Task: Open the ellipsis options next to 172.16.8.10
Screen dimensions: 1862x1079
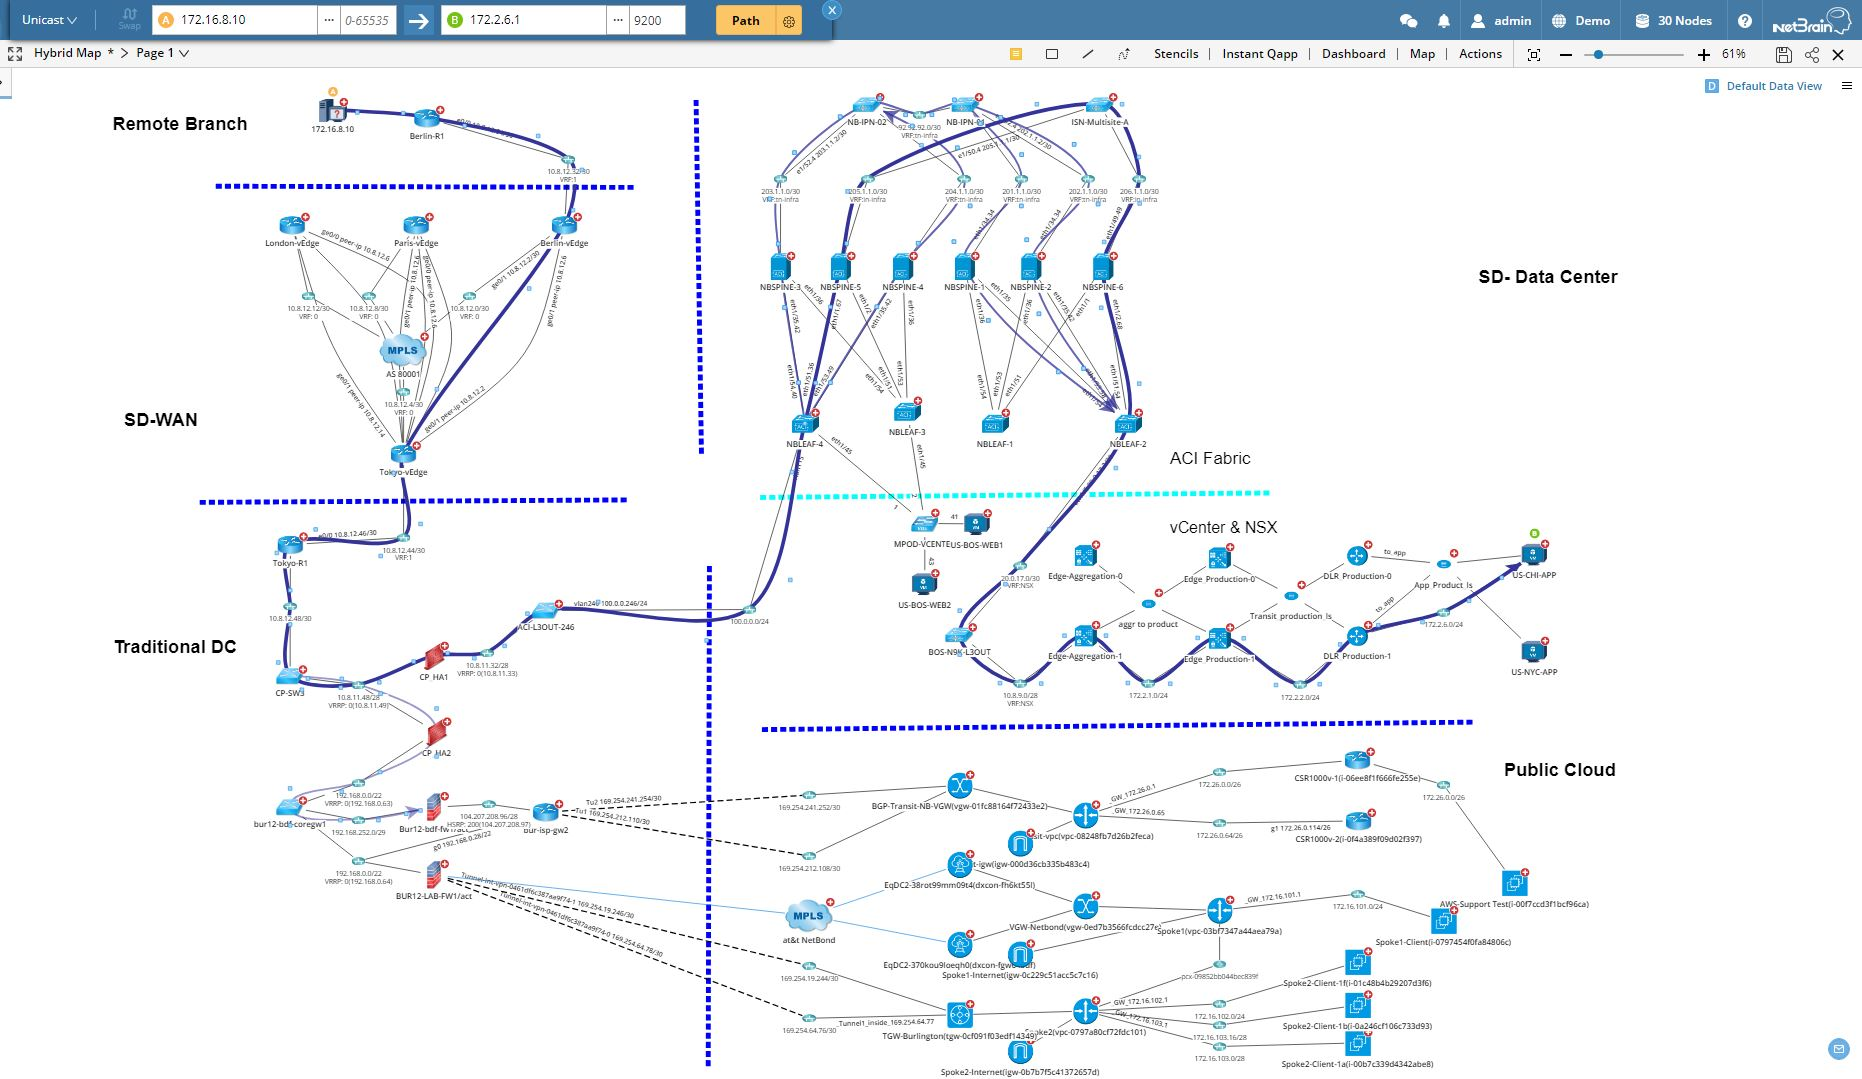Action: [327, 19]
